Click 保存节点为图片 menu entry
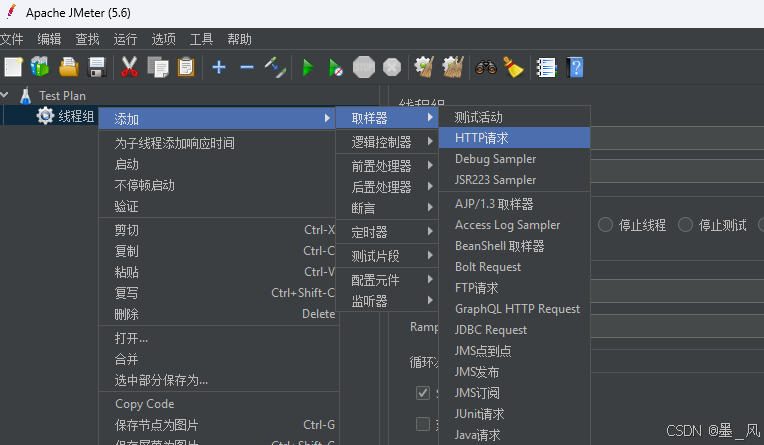This screenshot has width=764, height=445. point(219,425)
